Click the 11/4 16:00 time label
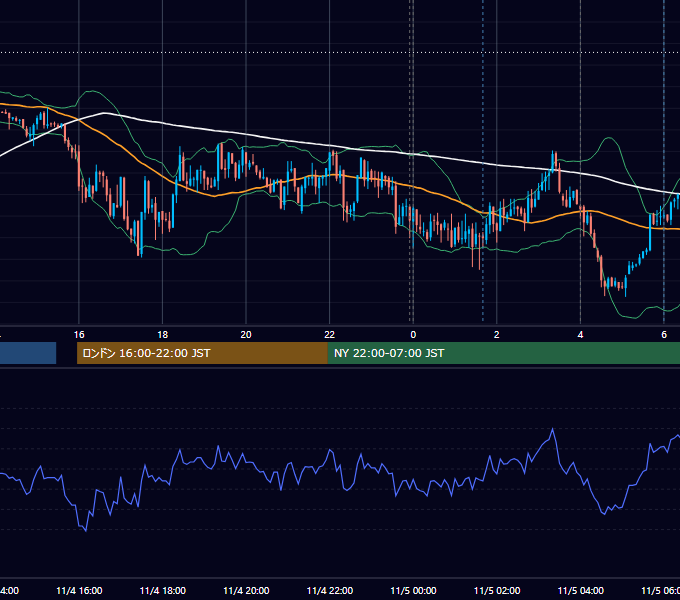The image size is (680, 600). pyautogui.click(x=79, y=591)
